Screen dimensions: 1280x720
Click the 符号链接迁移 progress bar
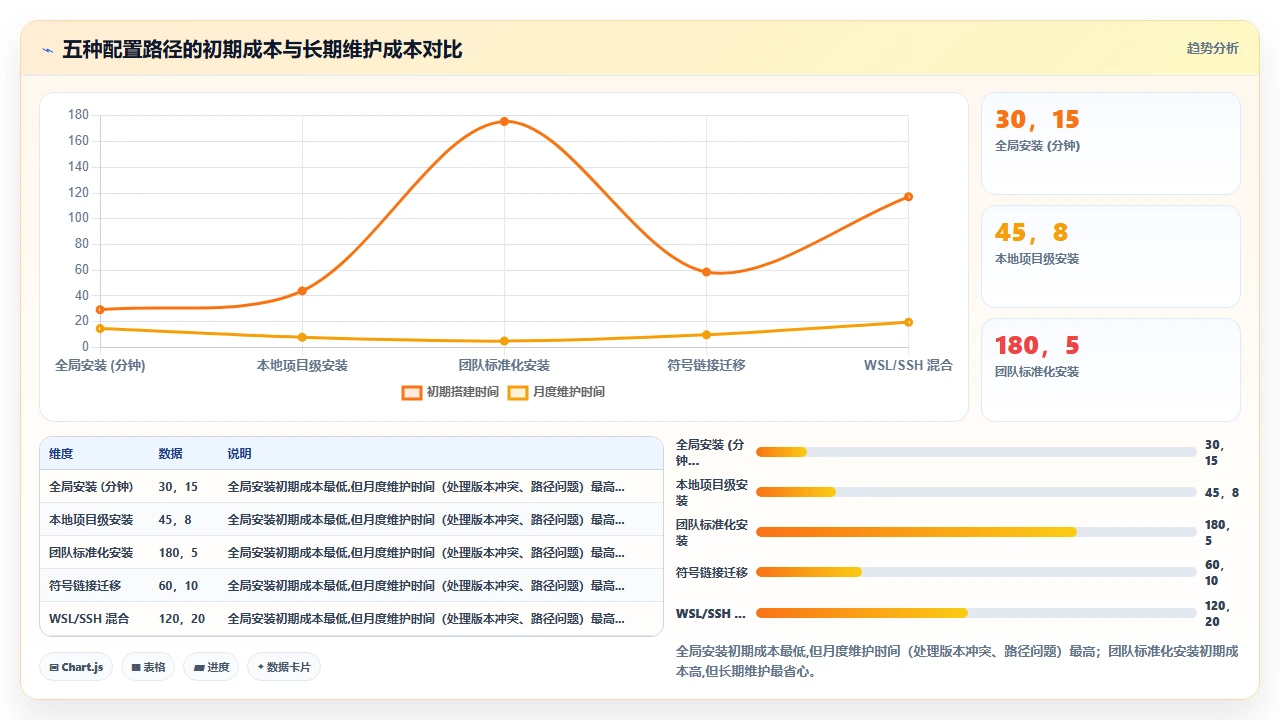(976, 572)
